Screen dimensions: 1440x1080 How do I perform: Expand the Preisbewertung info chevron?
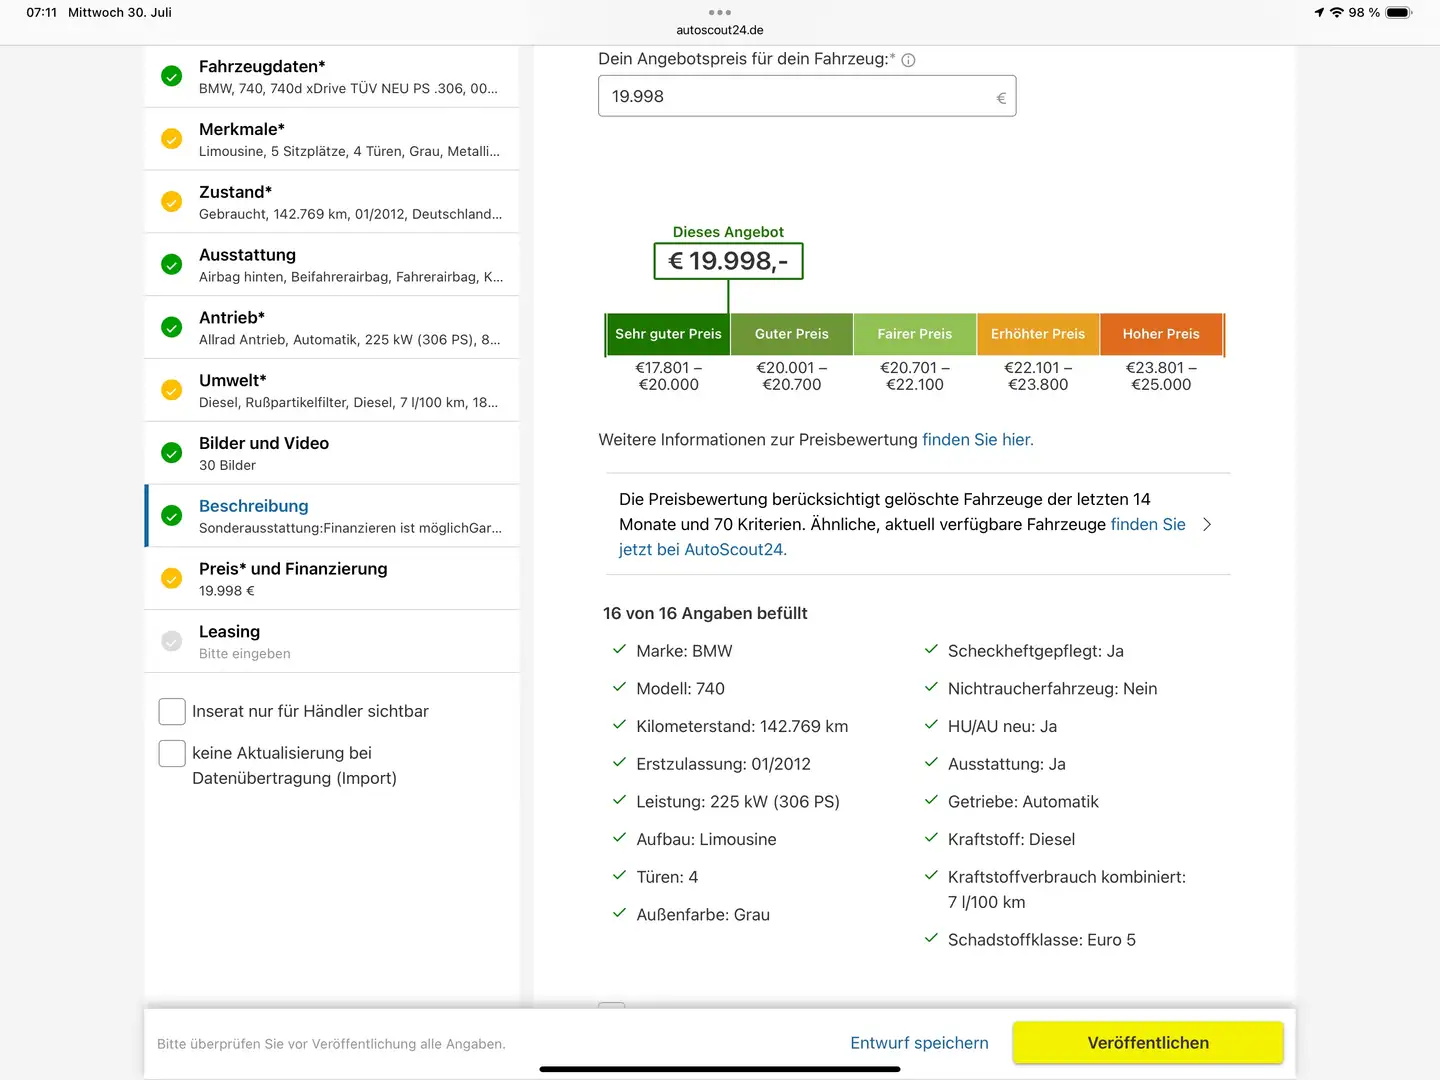pyautogui.click(x=1207, y=524)
